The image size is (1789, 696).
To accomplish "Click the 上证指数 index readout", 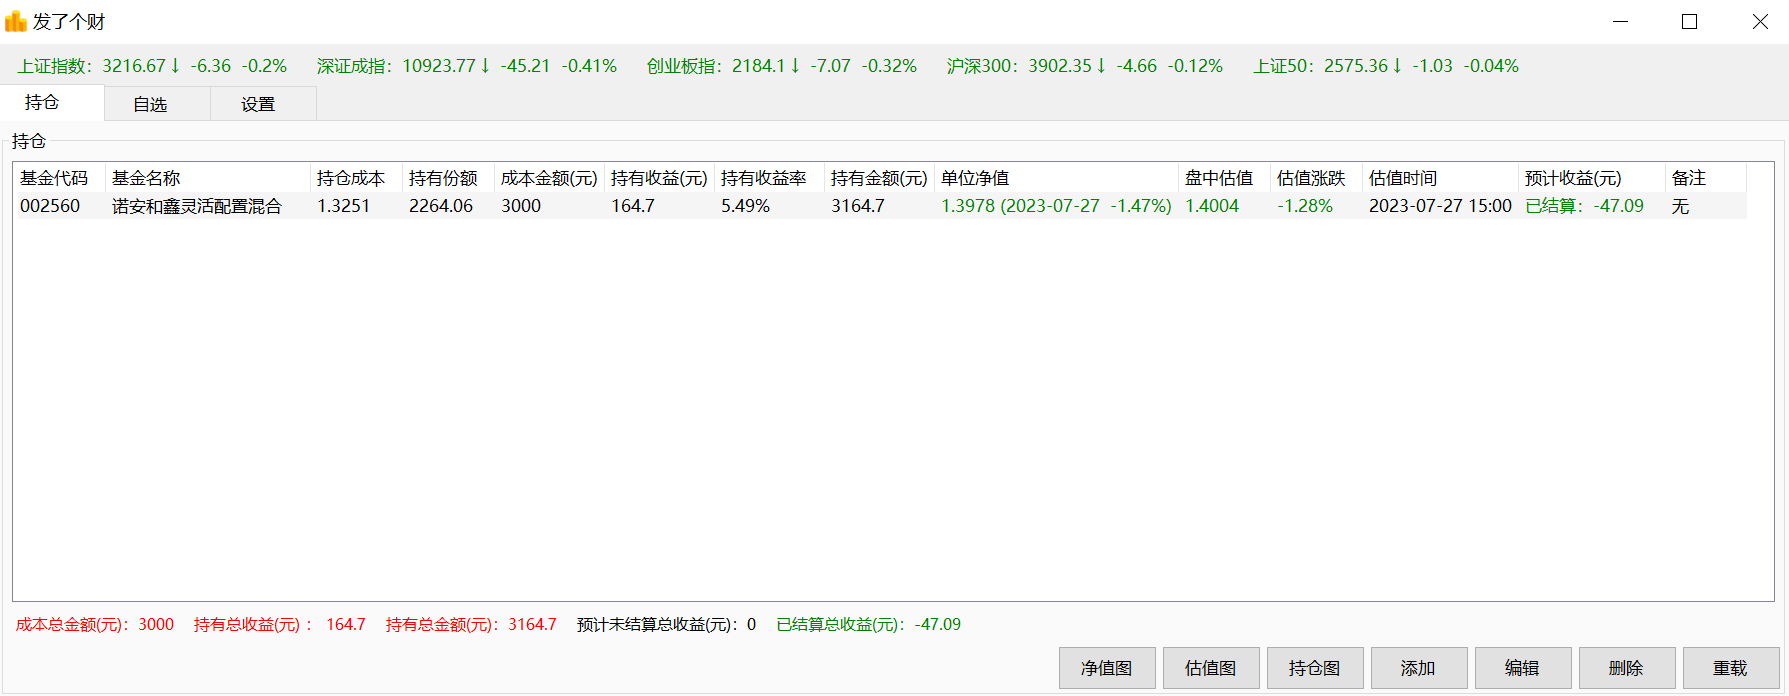I will tap(152, 66).
